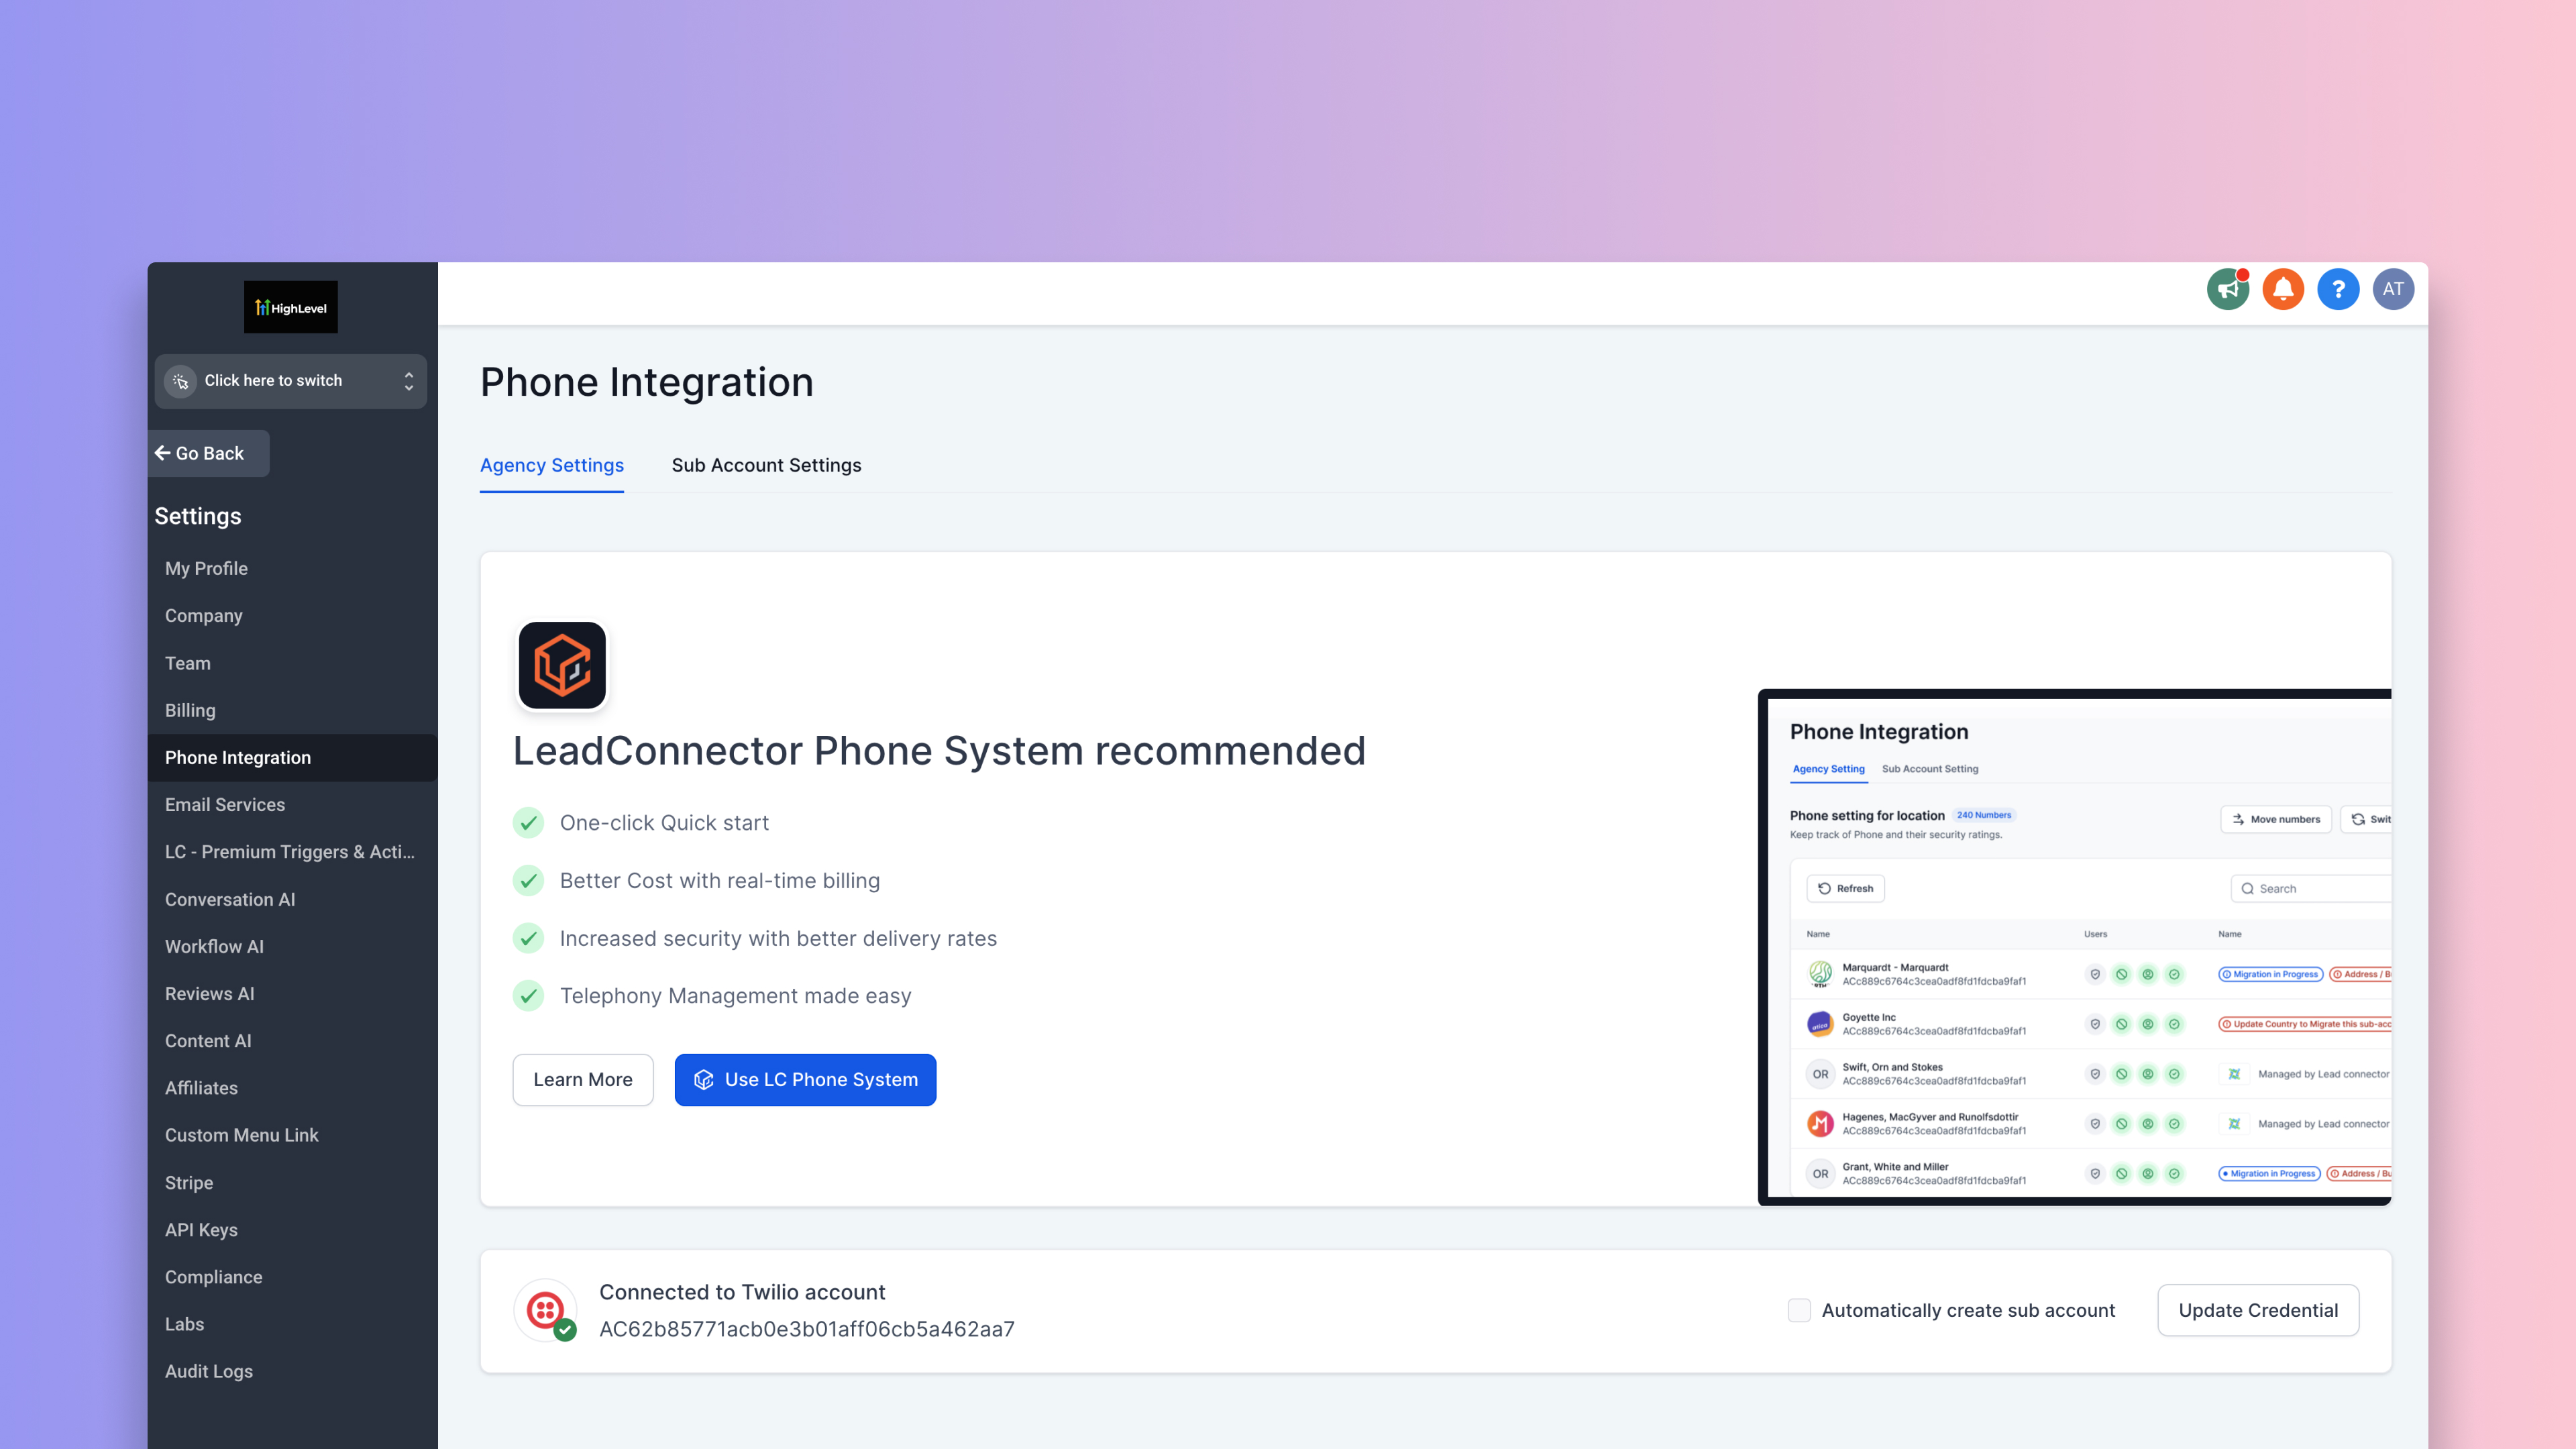Click Use LC Phone System button

[806, 1080]
